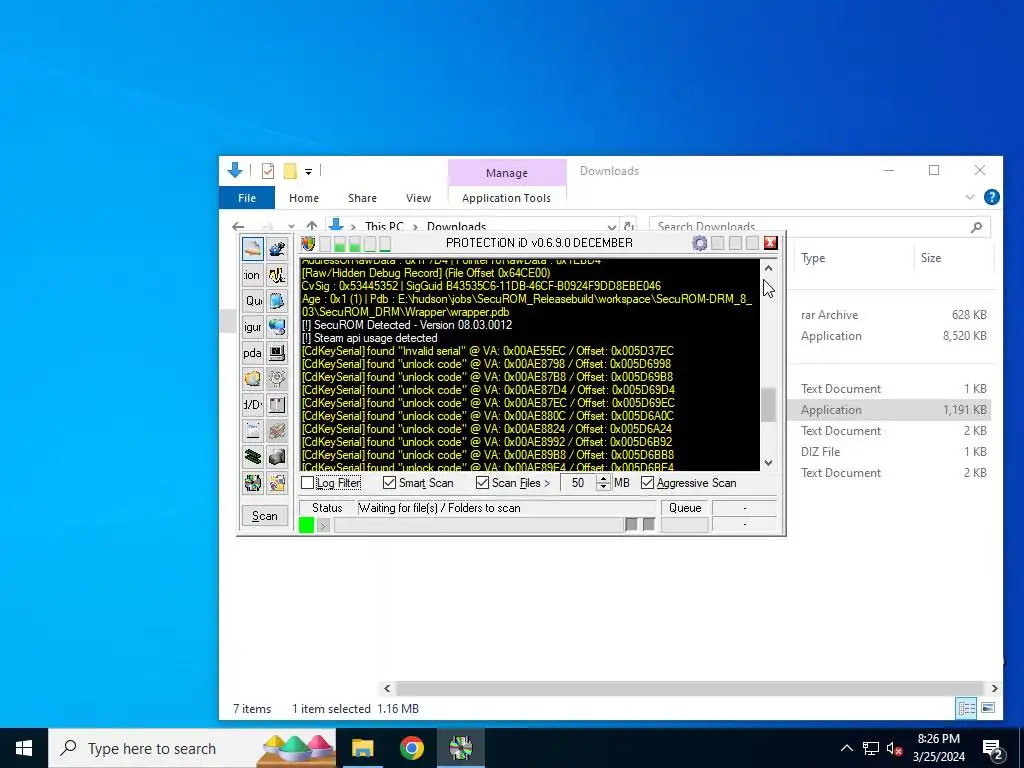Click the 'igur' sidebar button
The width and height of the screenshot is (1024, 768).
(x=253, y=327)
